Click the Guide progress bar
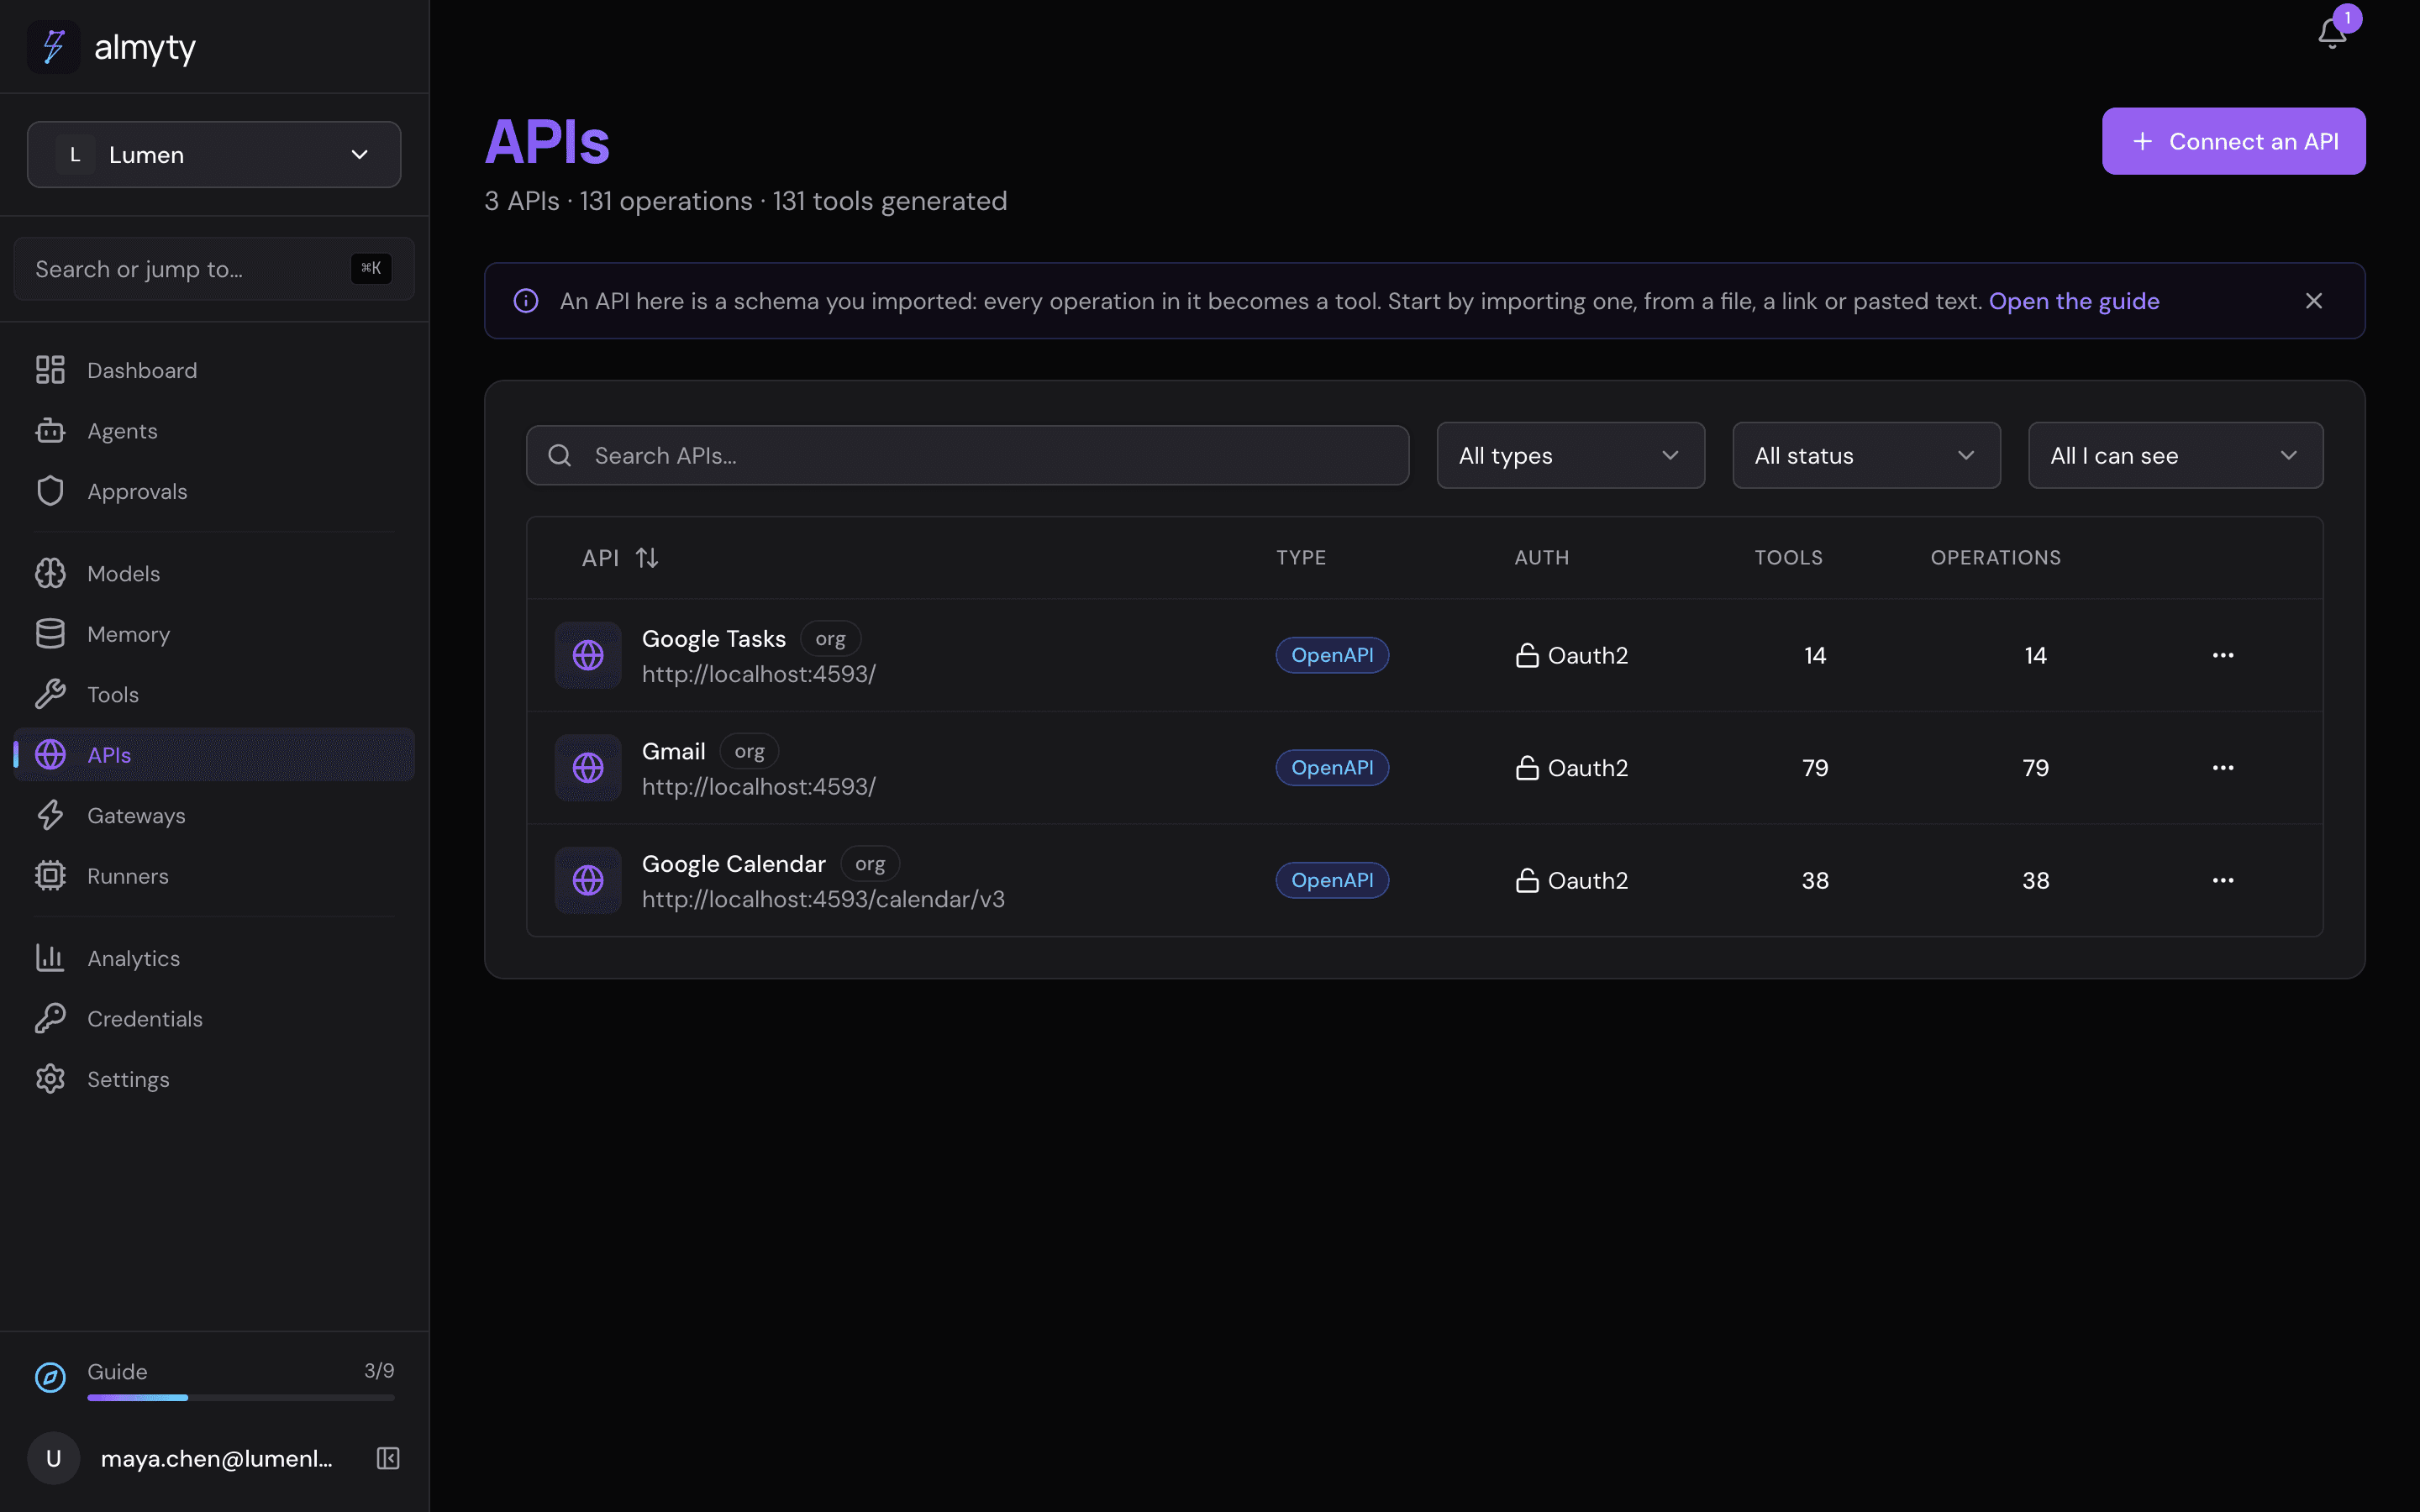This screenshot has height=1512, width=2420. click(x=241, y=1397)
